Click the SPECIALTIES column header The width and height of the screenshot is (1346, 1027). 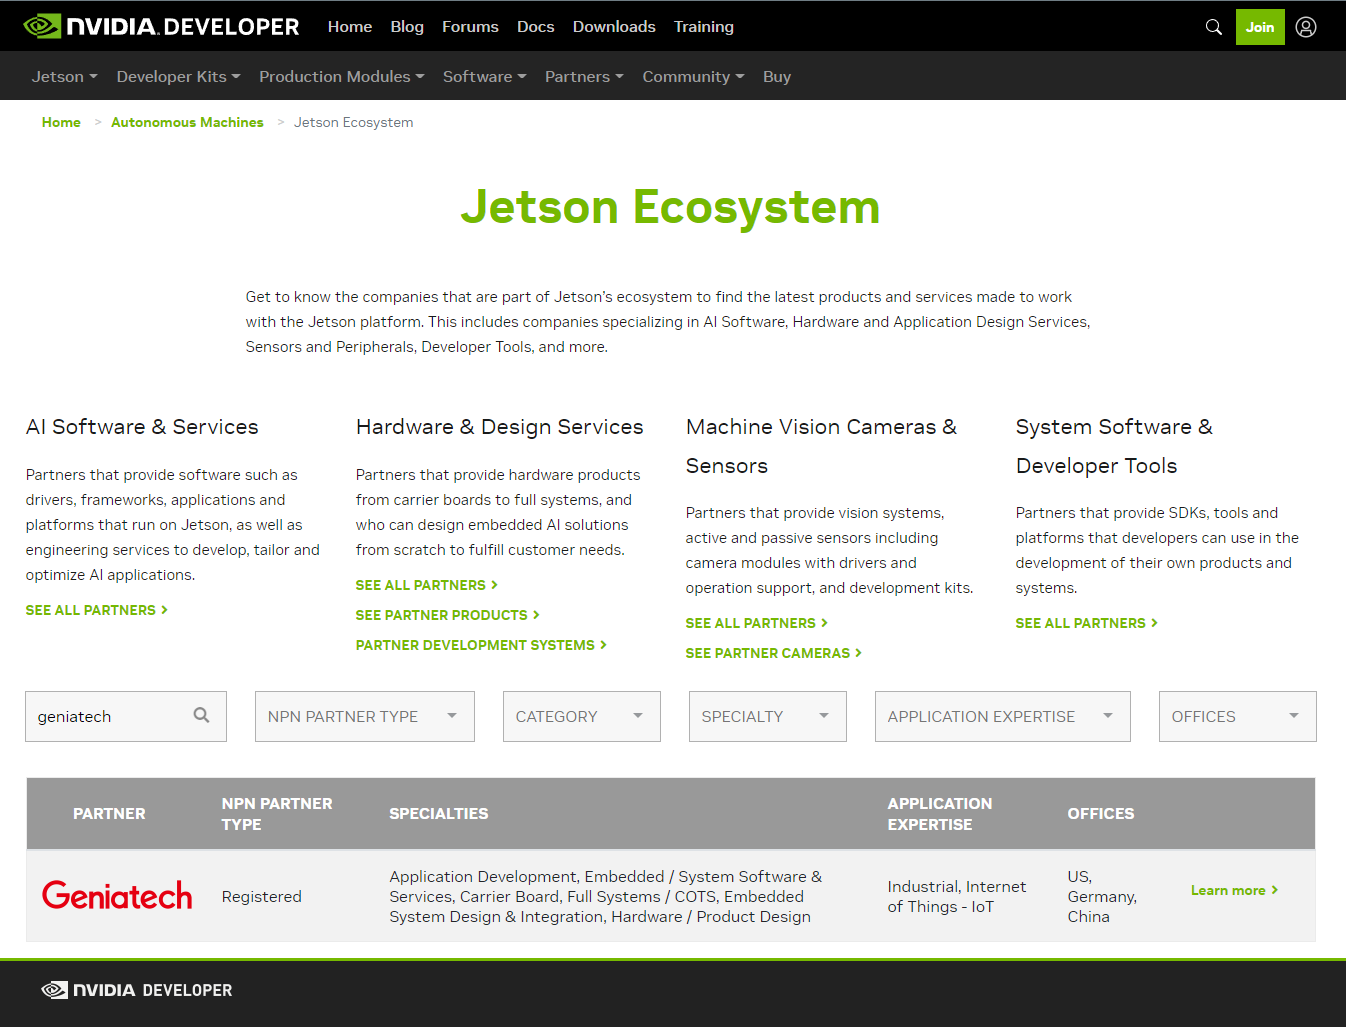coord(439,814)
